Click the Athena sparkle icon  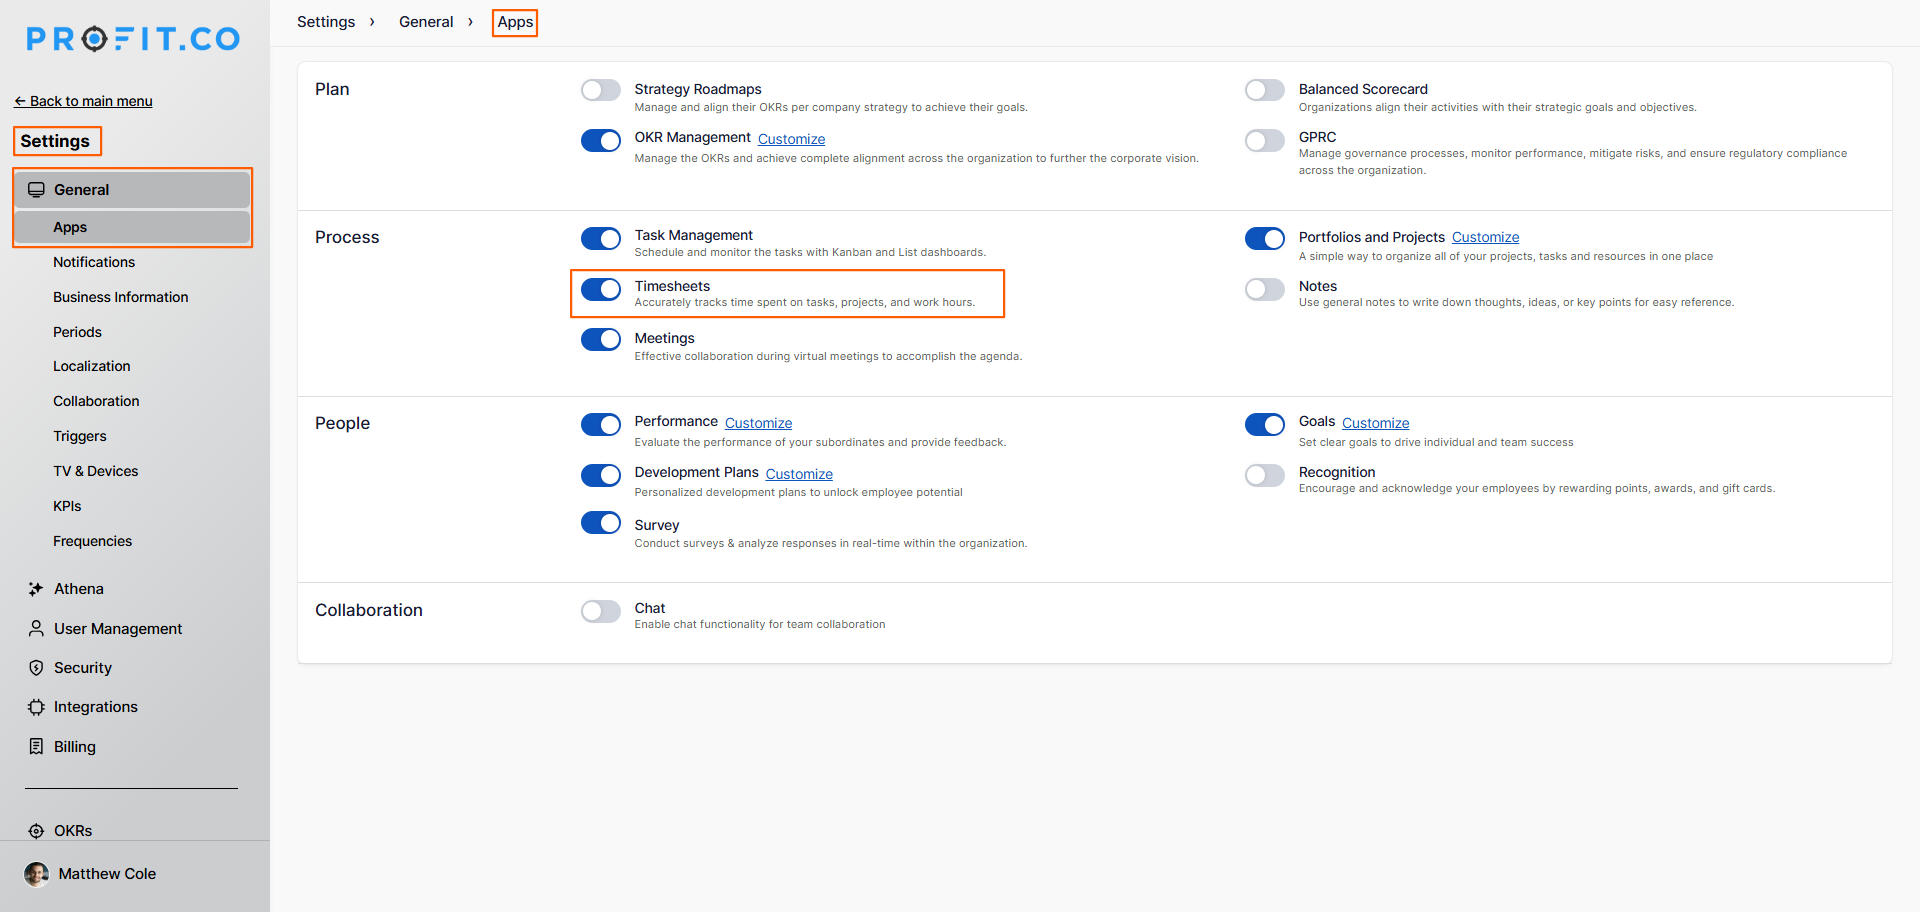[x=36, y=589]
